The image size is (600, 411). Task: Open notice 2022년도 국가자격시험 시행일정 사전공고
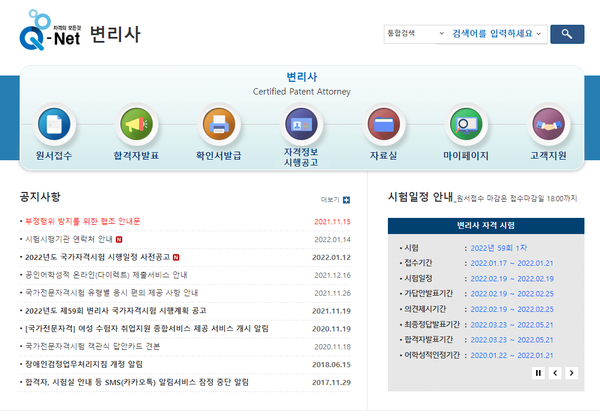pos(98,257)
